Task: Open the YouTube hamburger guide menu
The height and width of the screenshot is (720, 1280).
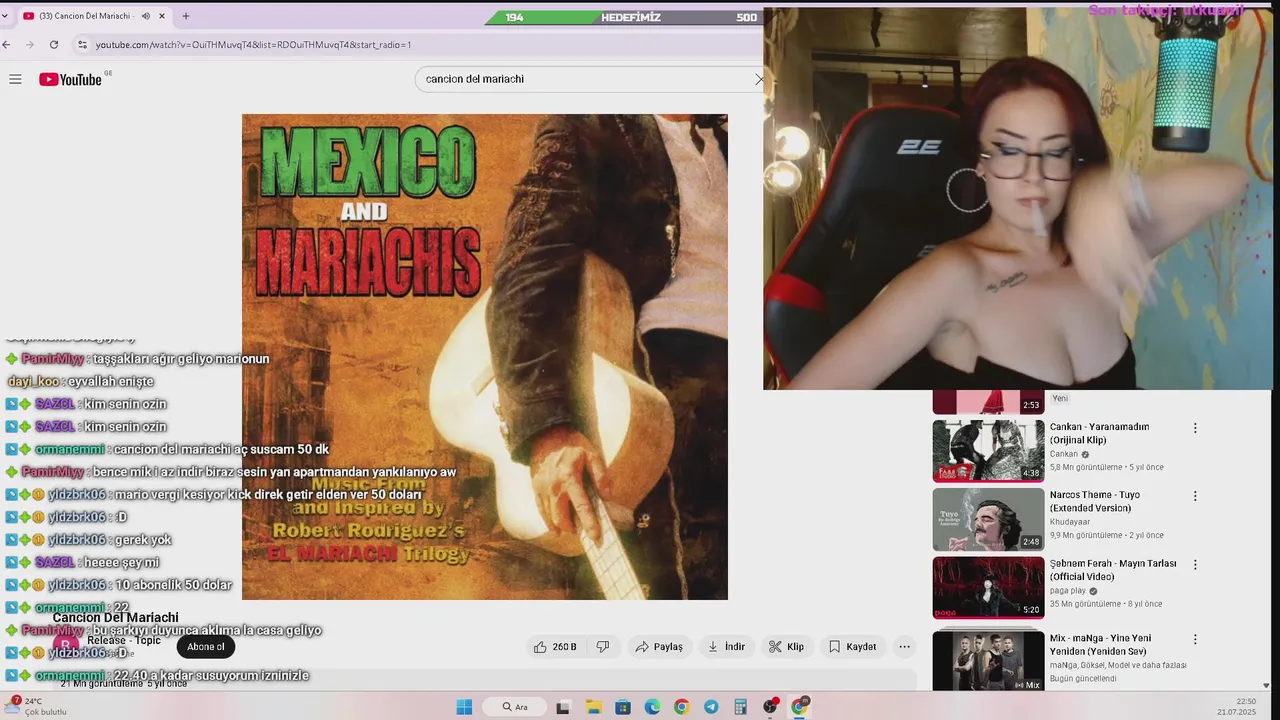Action: click(x=15, y=79)
